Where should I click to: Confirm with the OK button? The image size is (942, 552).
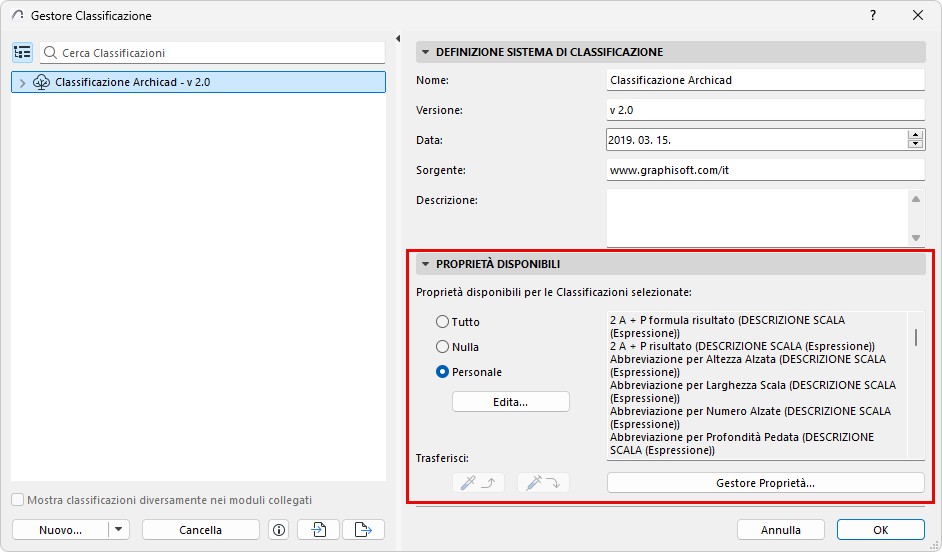881,530
